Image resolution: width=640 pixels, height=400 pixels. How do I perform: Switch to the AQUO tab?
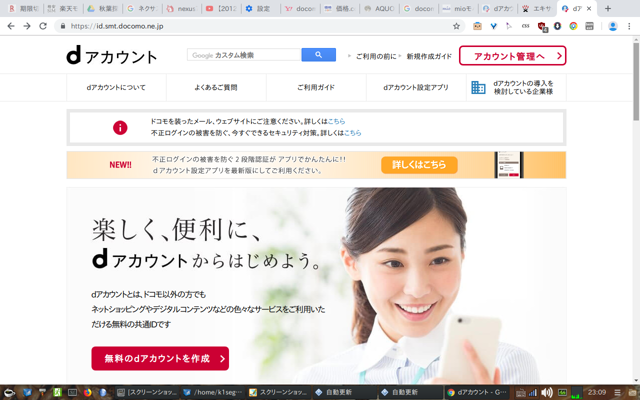[x=380, y=8]
